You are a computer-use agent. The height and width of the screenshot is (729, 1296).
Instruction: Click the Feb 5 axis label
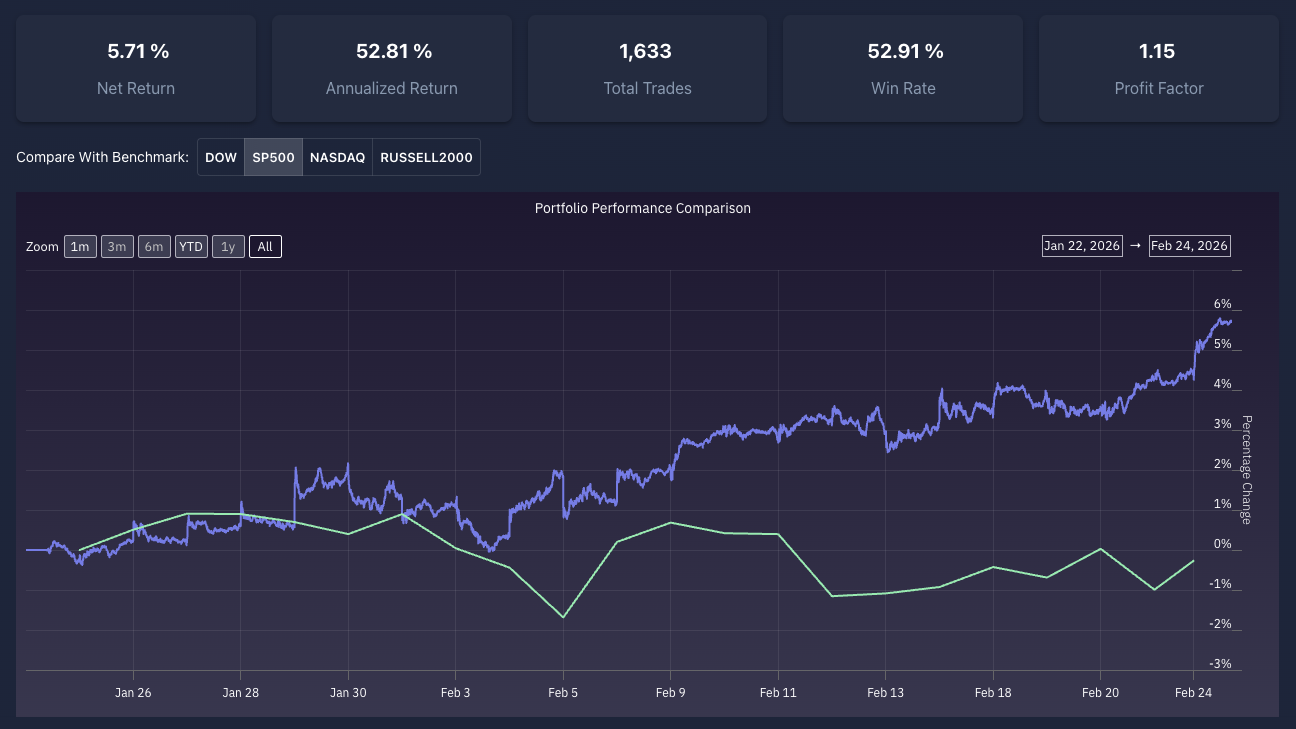pyautogui.click(x=563, y=692)
